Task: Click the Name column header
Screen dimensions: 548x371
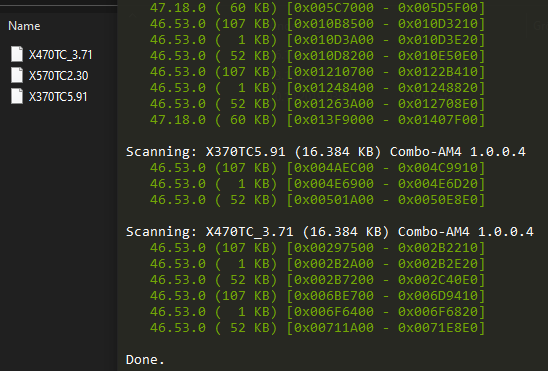Action: [x=24, y=26]
